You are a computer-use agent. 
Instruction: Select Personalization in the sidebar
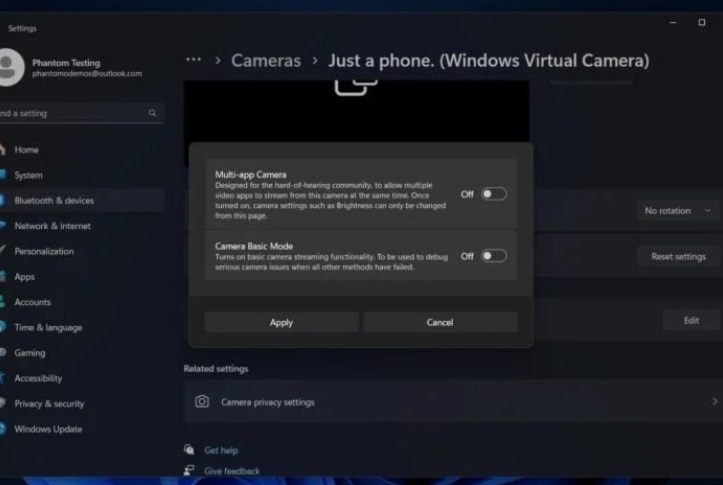click(82, 251)
